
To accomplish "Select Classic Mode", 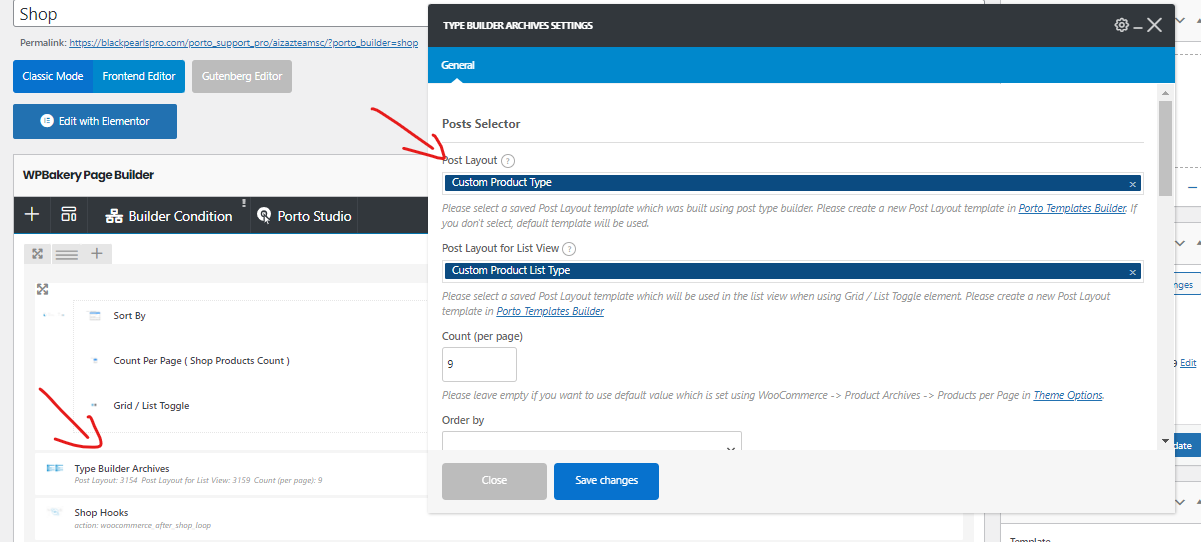I will coord(53,76).
